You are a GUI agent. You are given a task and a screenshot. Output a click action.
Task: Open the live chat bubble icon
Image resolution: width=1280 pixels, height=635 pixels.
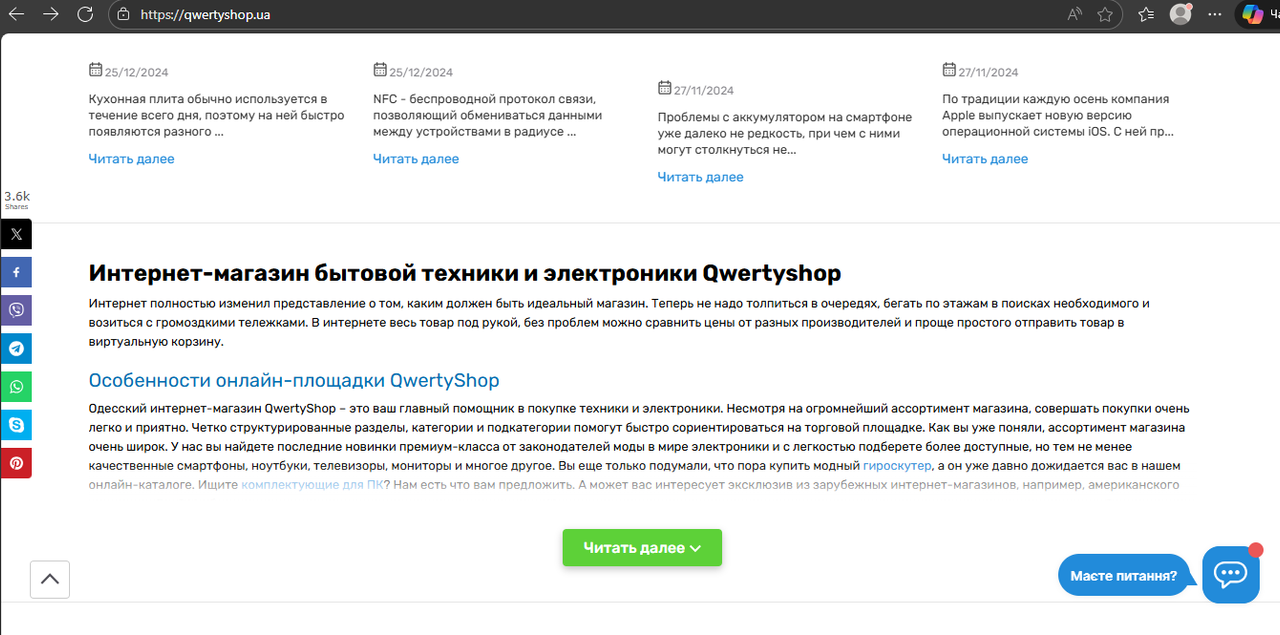pos(1230,574)
